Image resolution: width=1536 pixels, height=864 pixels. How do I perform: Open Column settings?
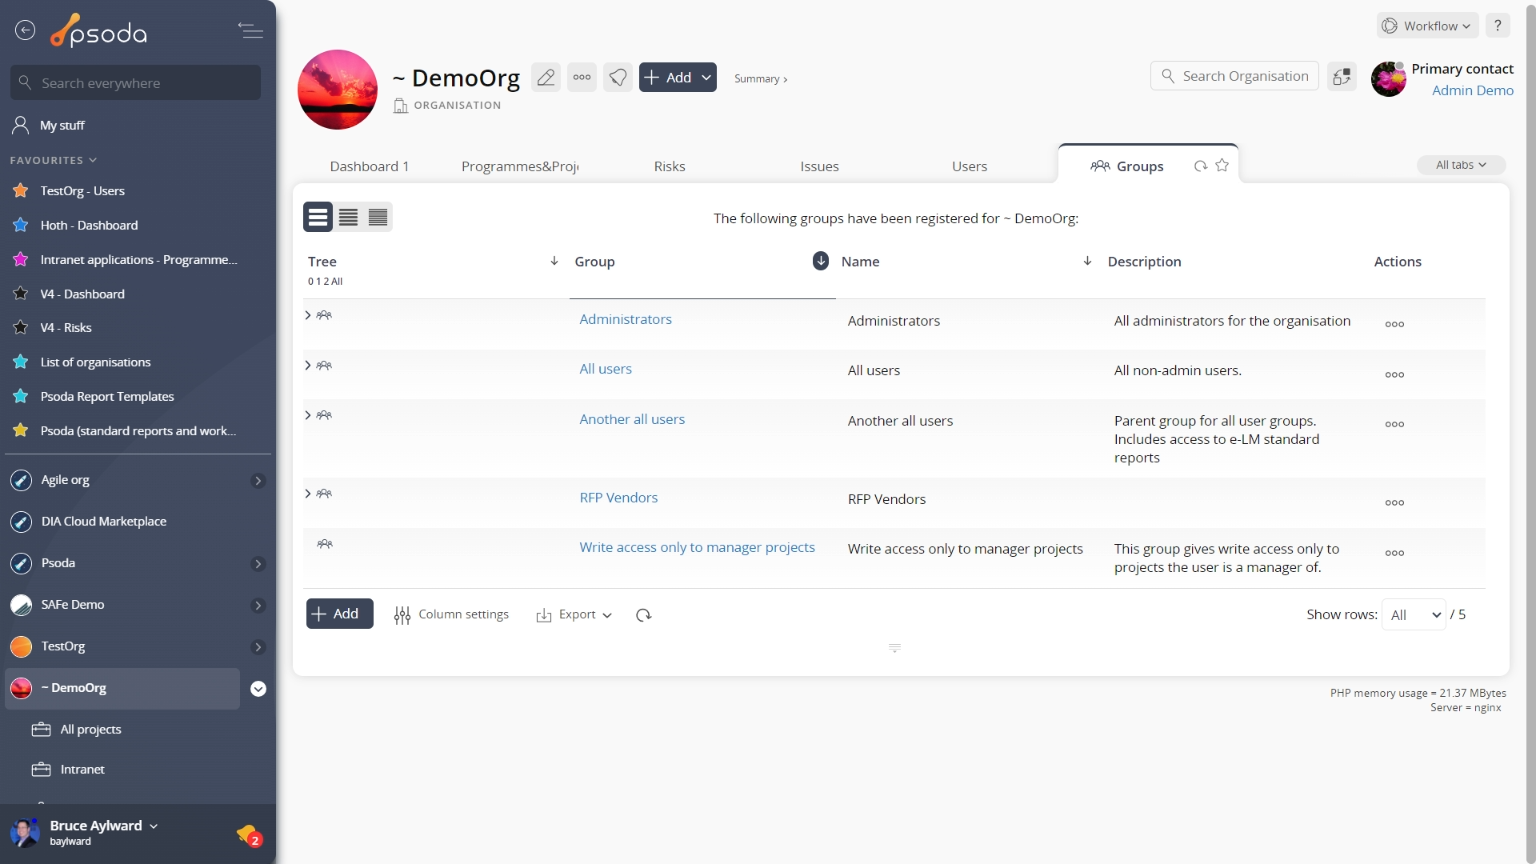[x=452, y=615]
